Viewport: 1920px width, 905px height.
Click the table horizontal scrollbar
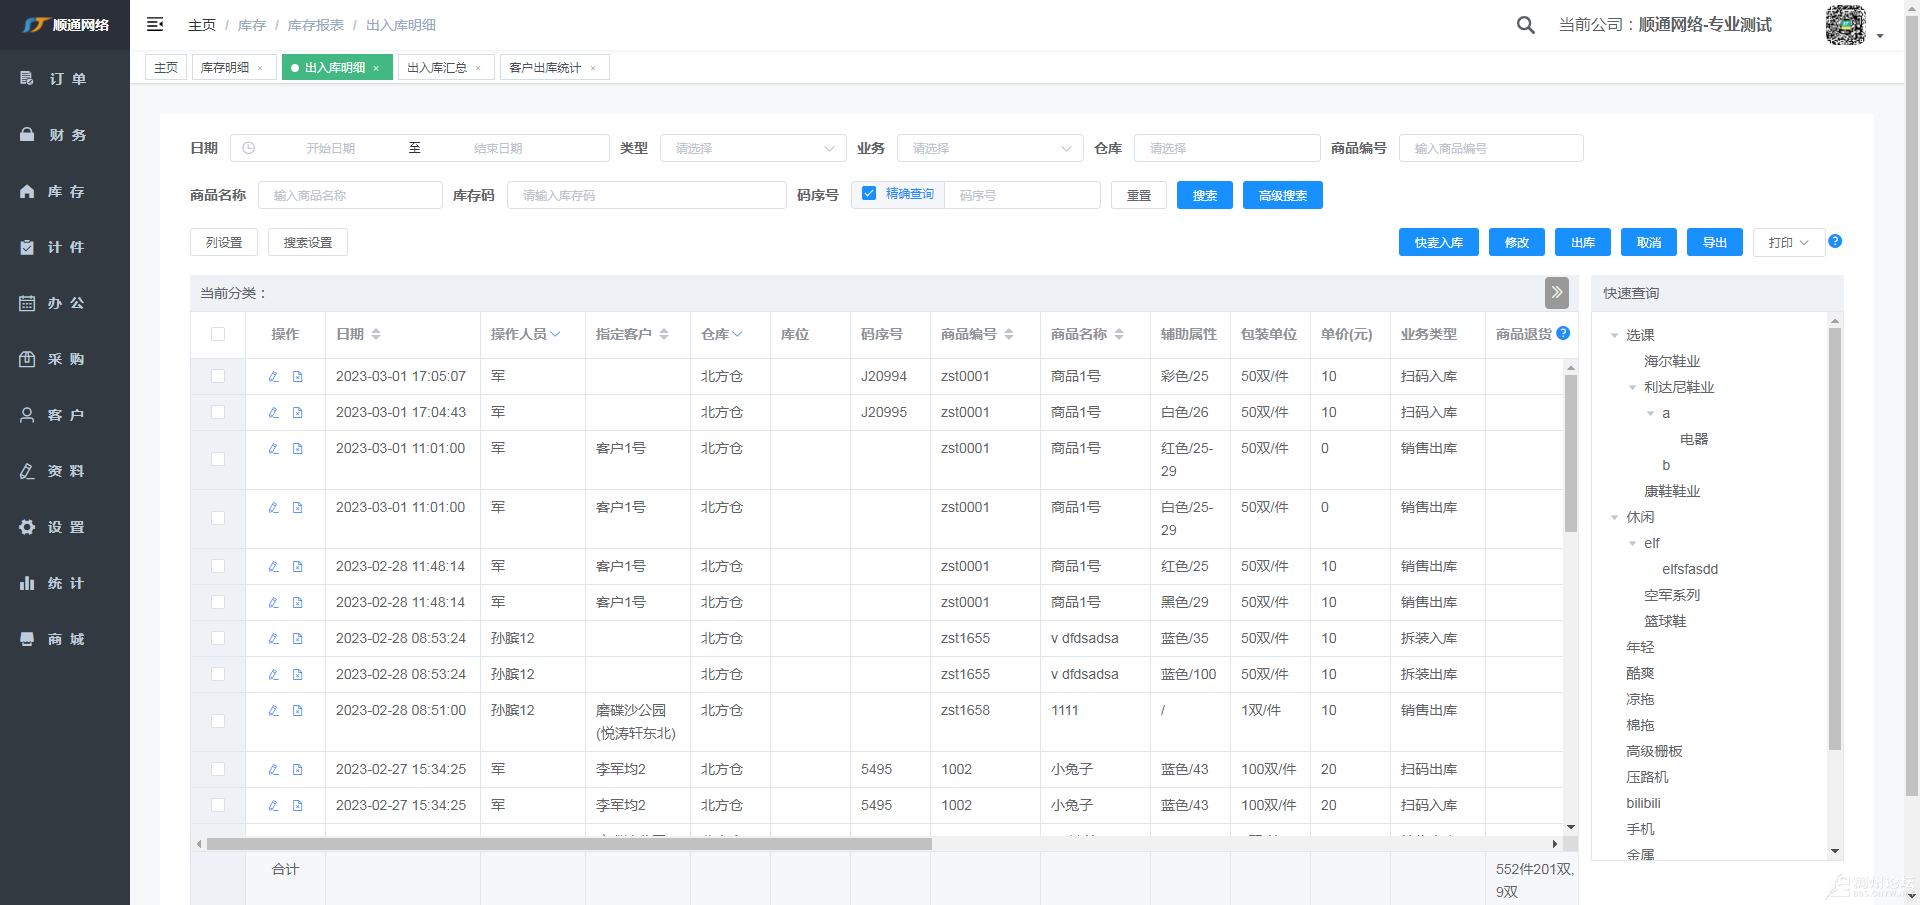point(569,844)
